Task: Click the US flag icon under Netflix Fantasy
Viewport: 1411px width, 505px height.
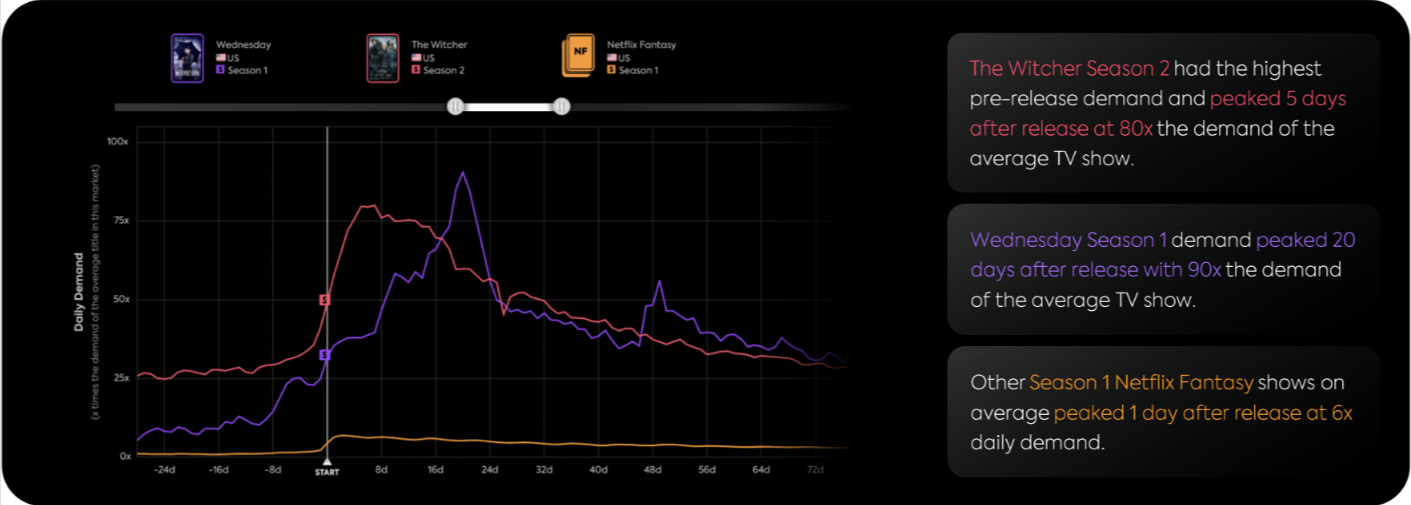Action: (x=611, y=58)
